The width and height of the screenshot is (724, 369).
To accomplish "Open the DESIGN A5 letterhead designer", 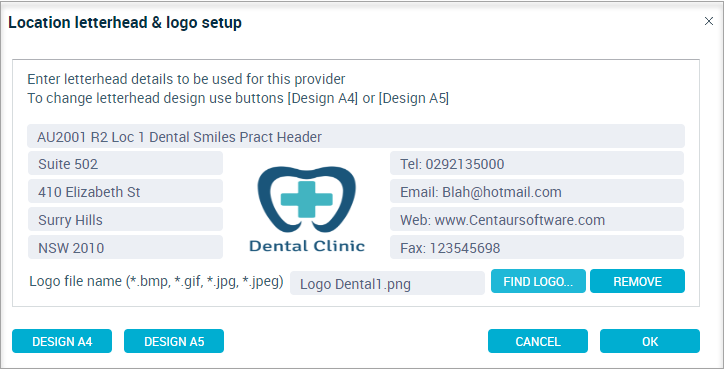I will 174,341.
